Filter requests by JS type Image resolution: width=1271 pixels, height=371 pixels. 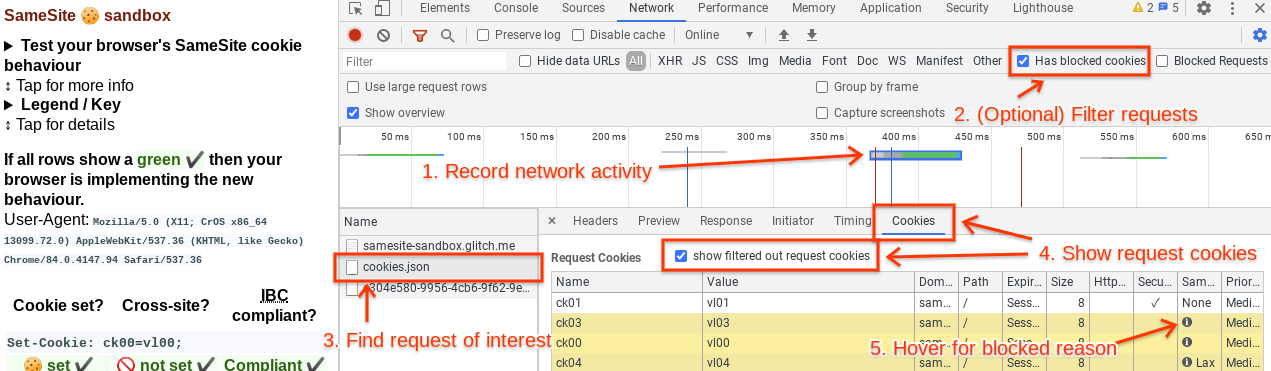point(699,61)
